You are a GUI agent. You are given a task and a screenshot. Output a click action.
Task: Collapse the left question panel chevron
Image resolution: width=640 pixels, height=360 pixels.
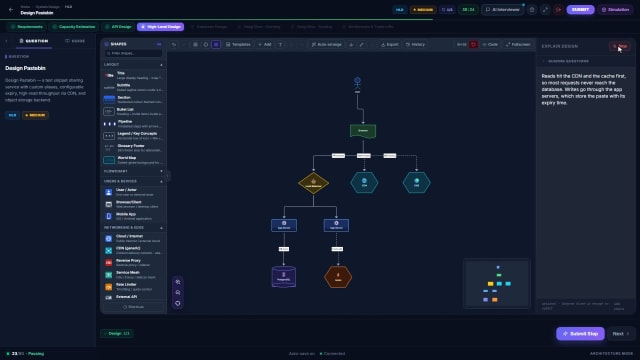7,41
